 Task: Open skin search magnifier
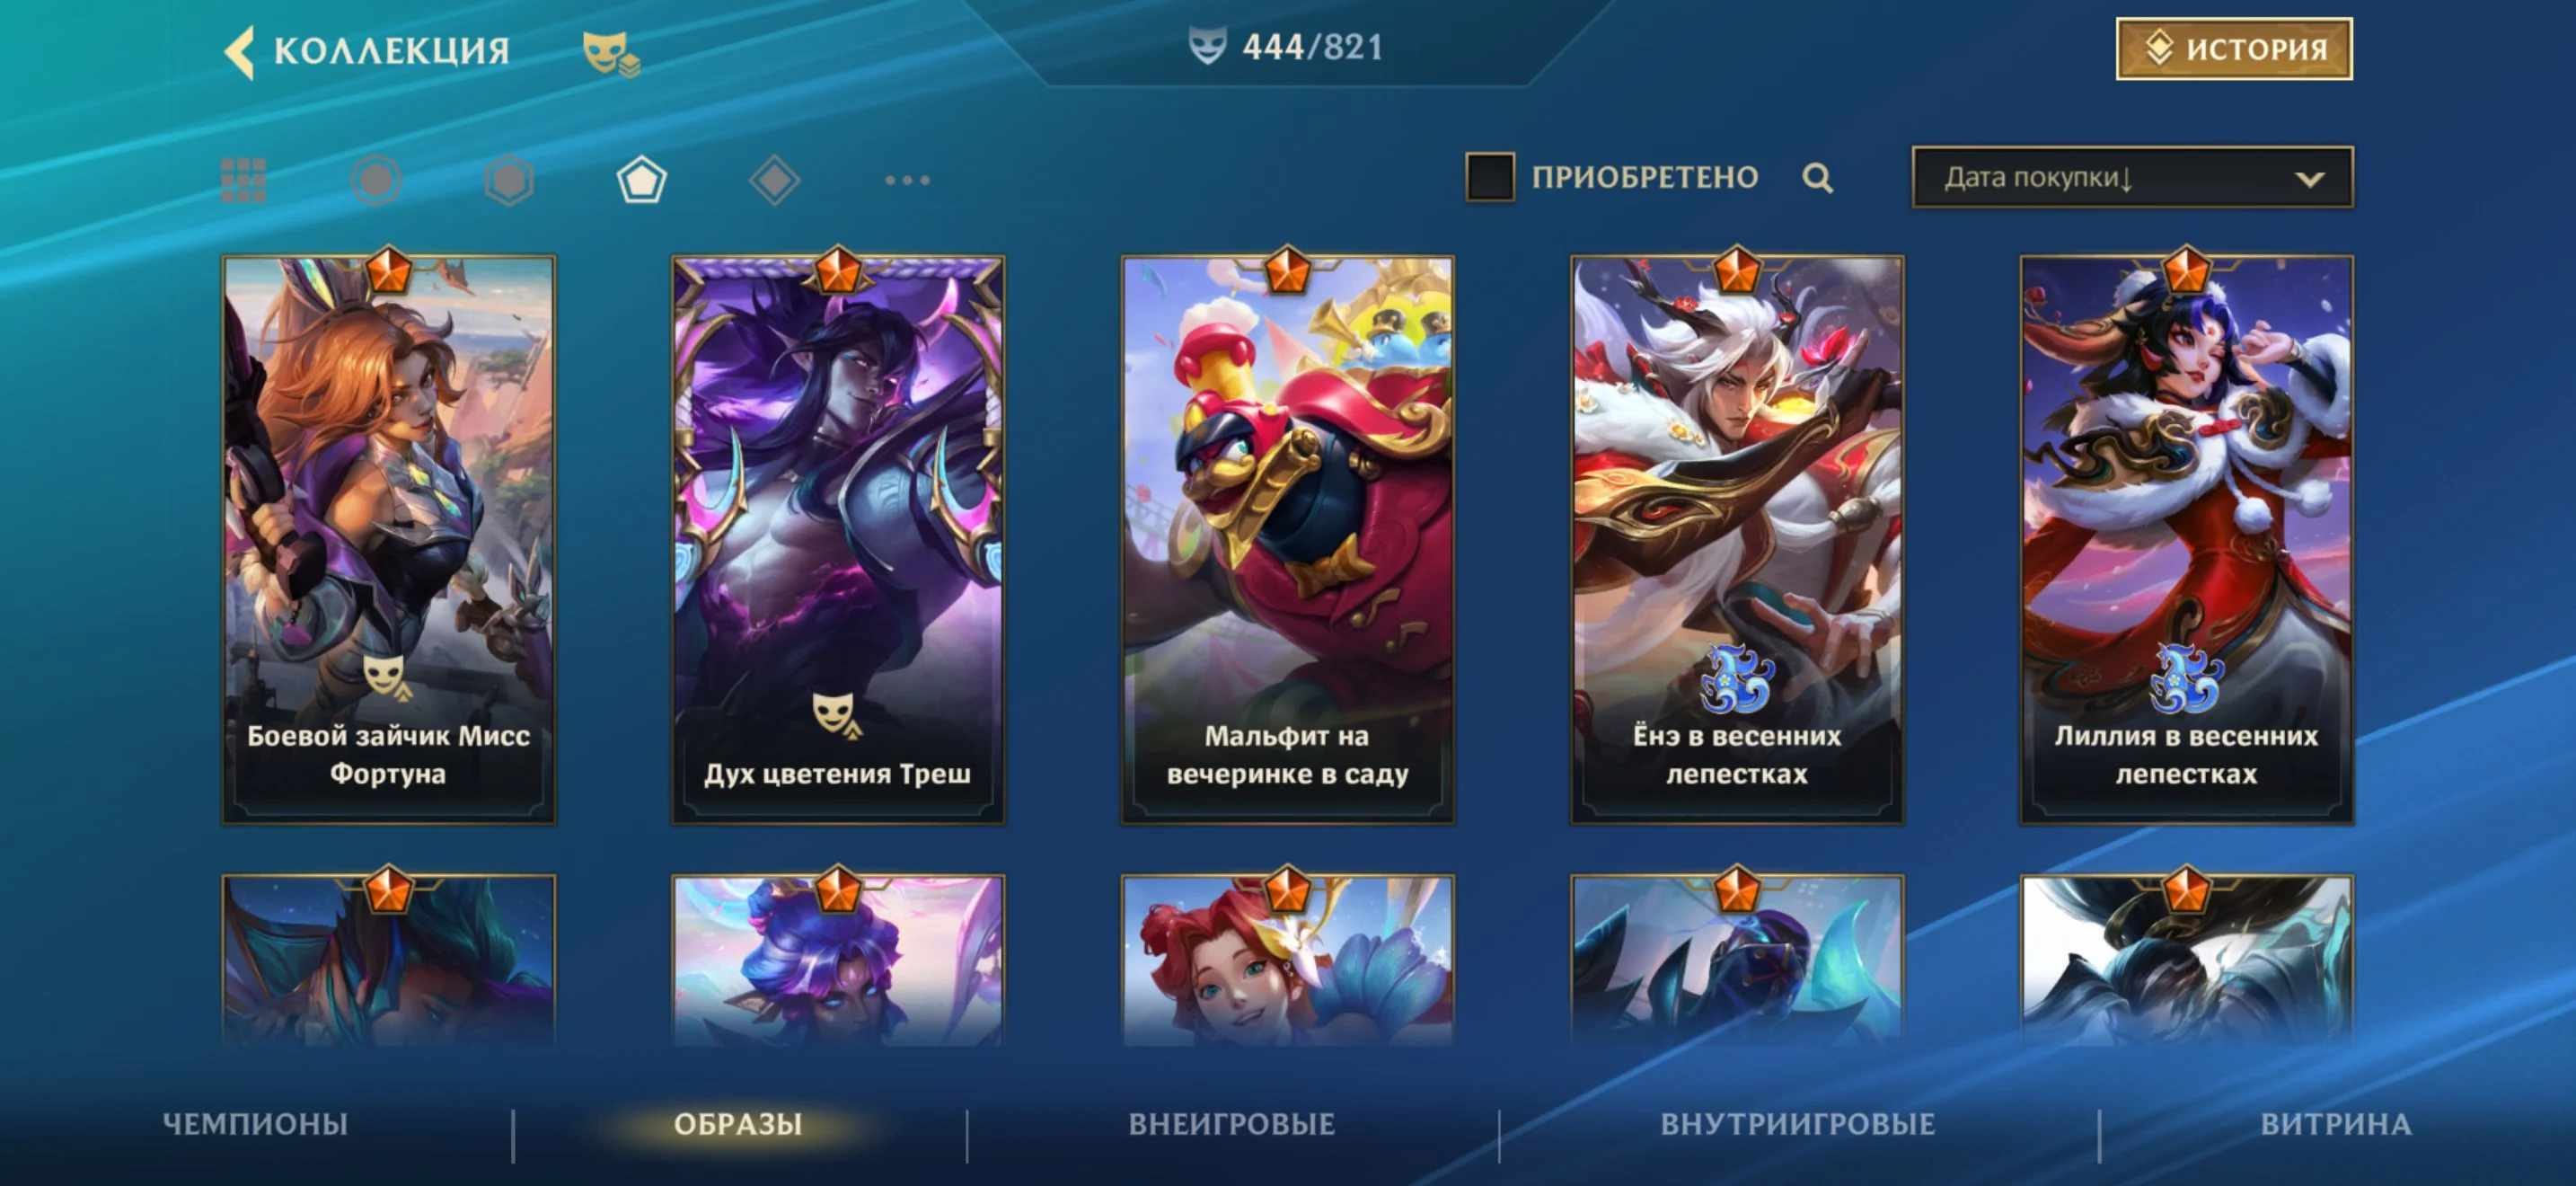click(x=1817, y=178)
